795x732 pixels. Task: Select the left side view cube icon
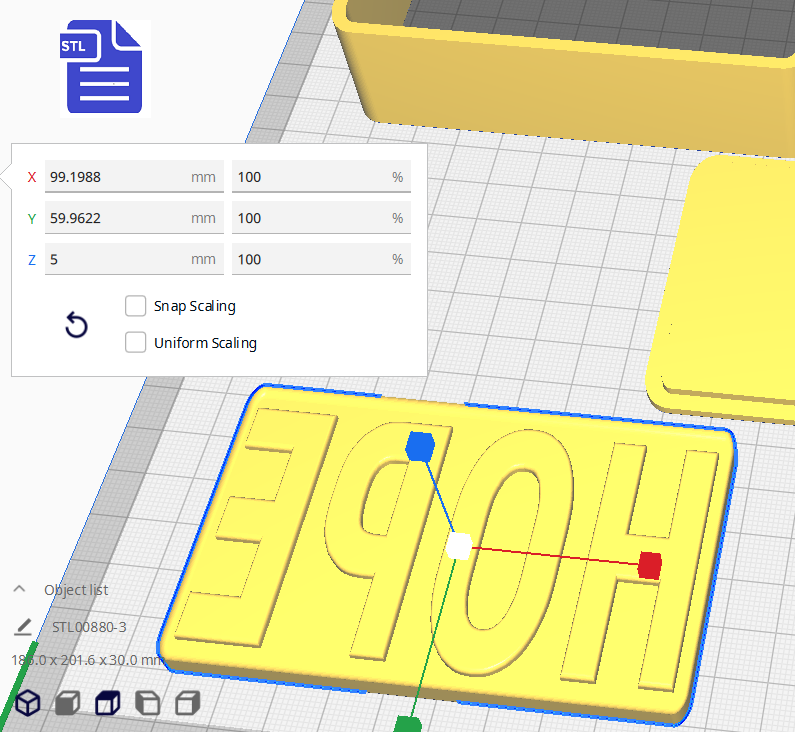coord(147,703)
